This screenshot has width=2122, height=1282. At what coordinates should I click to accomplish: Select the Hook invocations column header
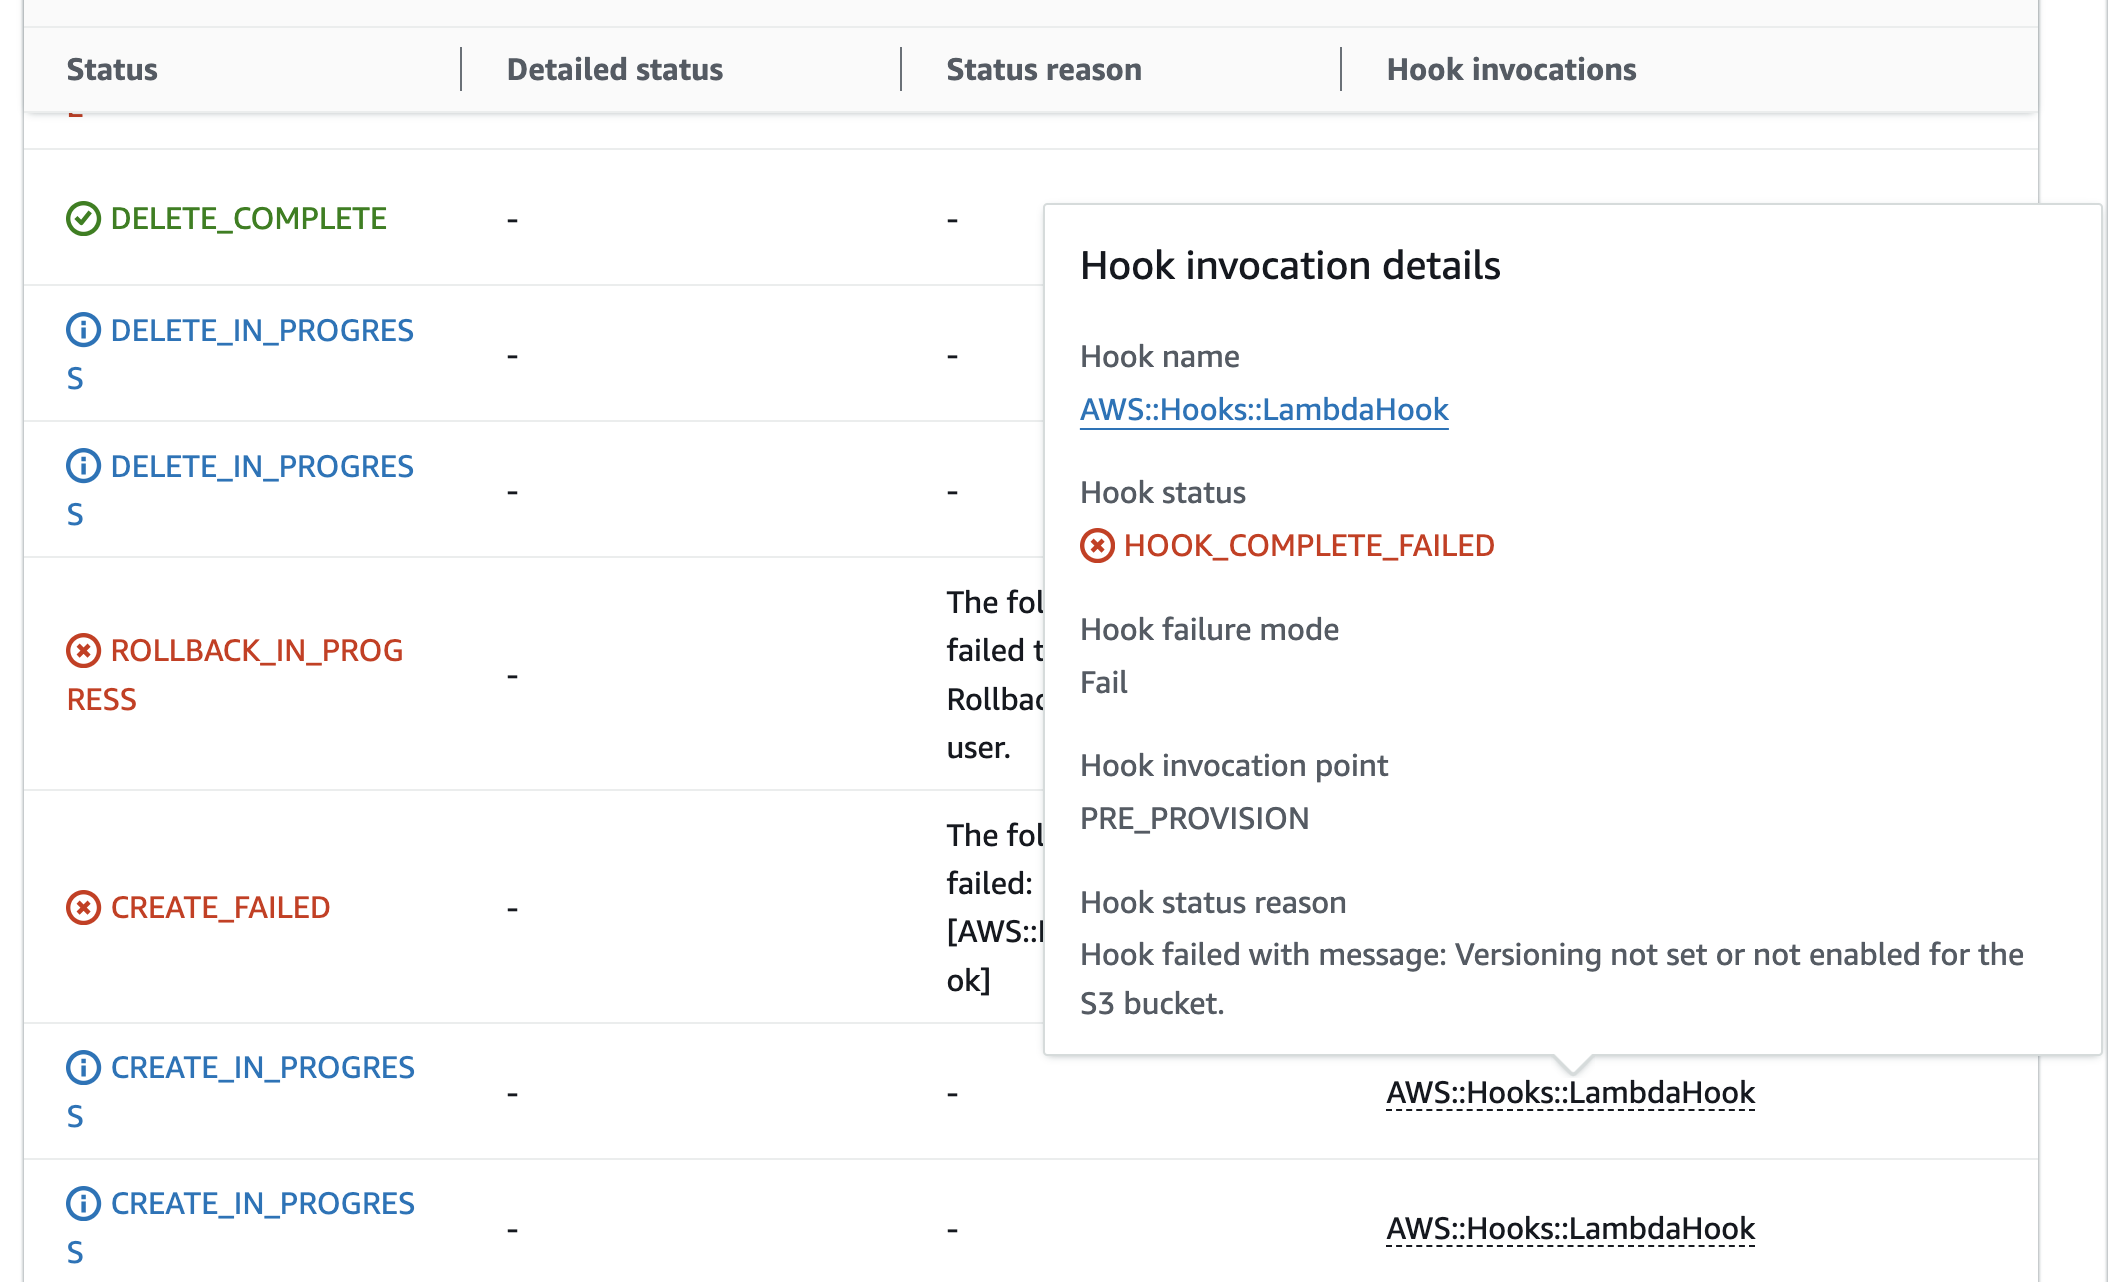(x=1512, y=69)
